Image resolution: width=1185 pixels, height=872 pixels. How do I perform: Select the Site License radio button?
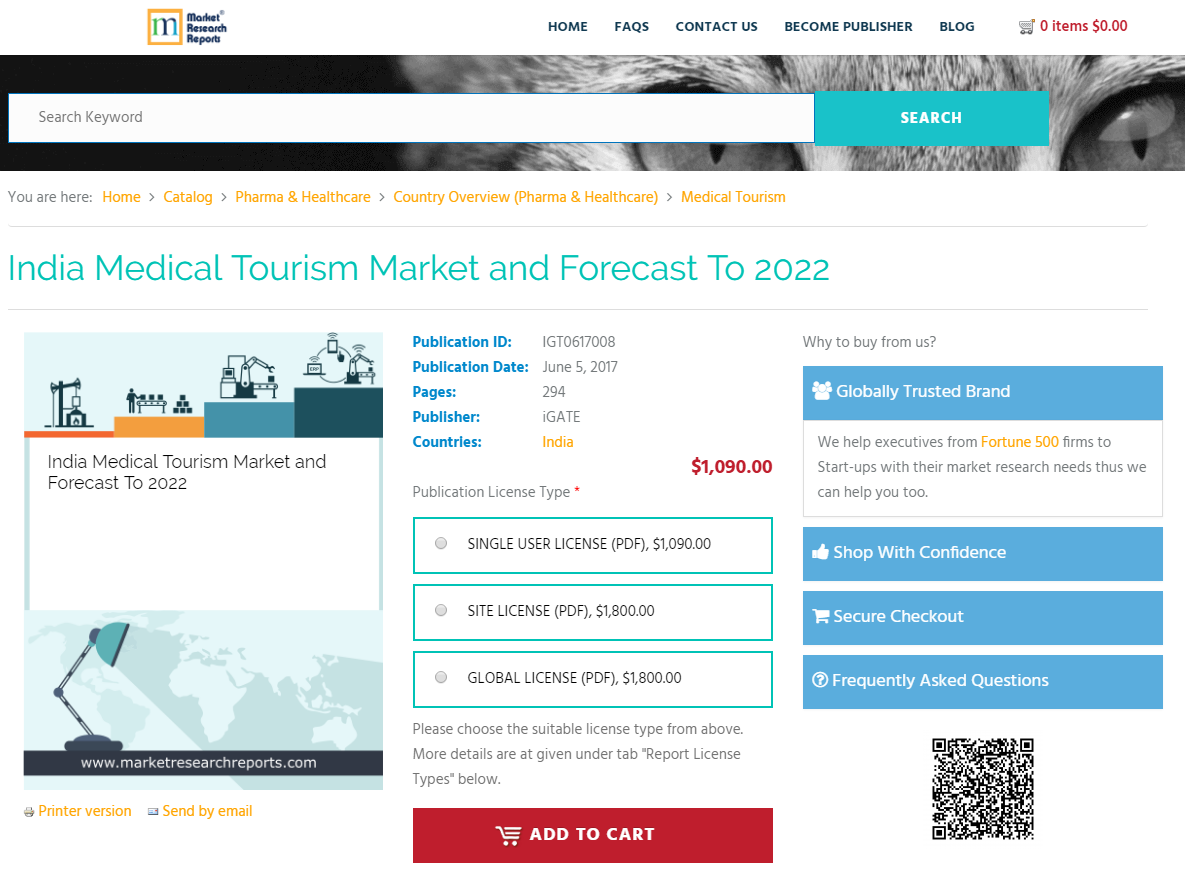click(x=441, y=611)
